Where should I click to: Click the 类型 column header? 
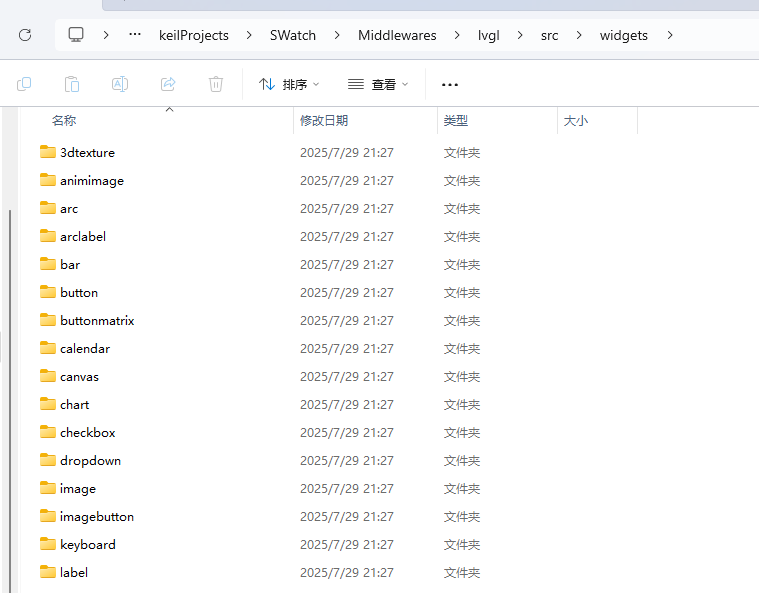pos(456,120)
